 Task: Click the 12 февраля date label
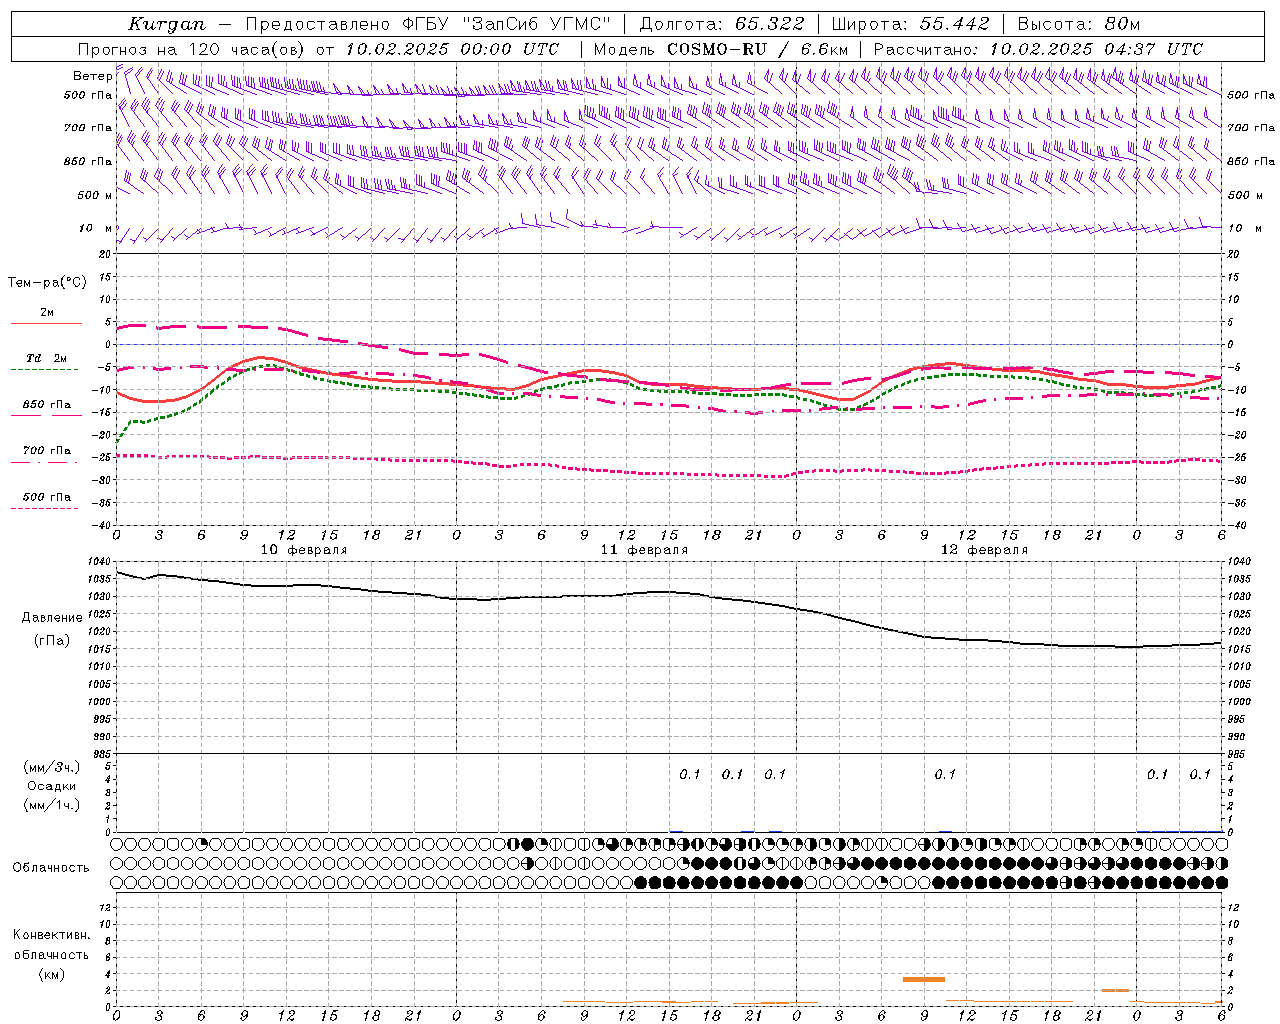[x=984, y=550]
